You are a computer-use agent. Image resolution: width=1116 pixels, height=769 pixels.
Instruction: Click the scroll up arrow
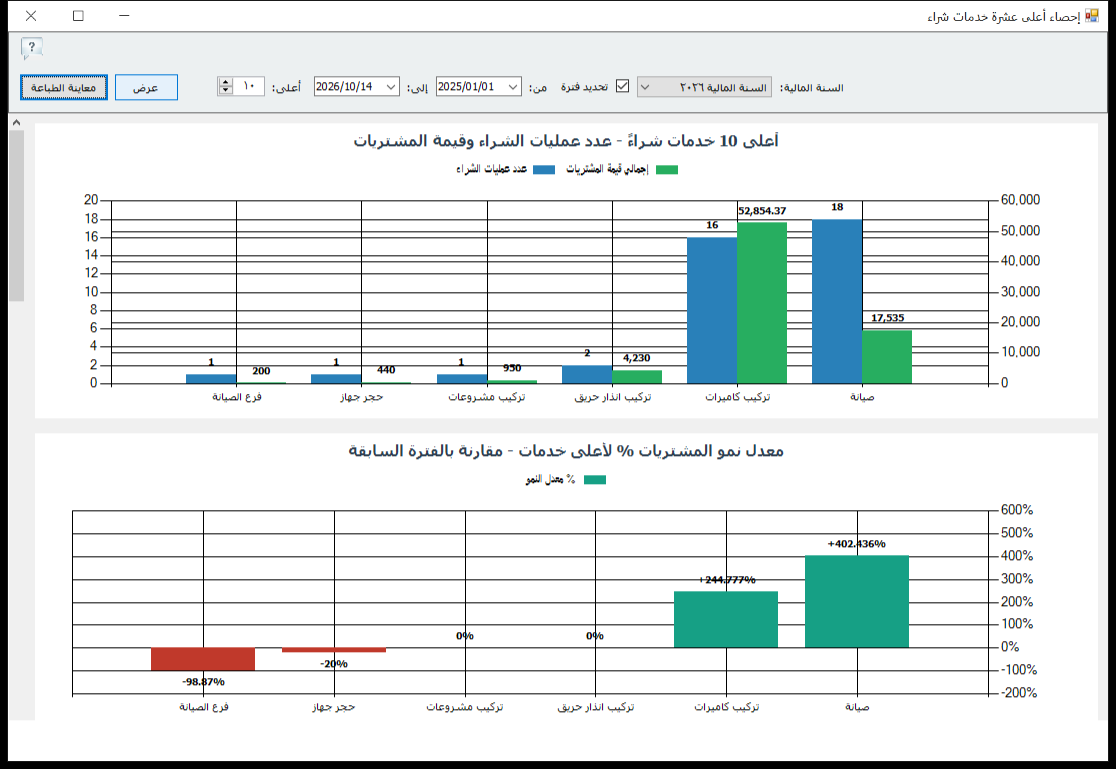[x=16, y=122]
